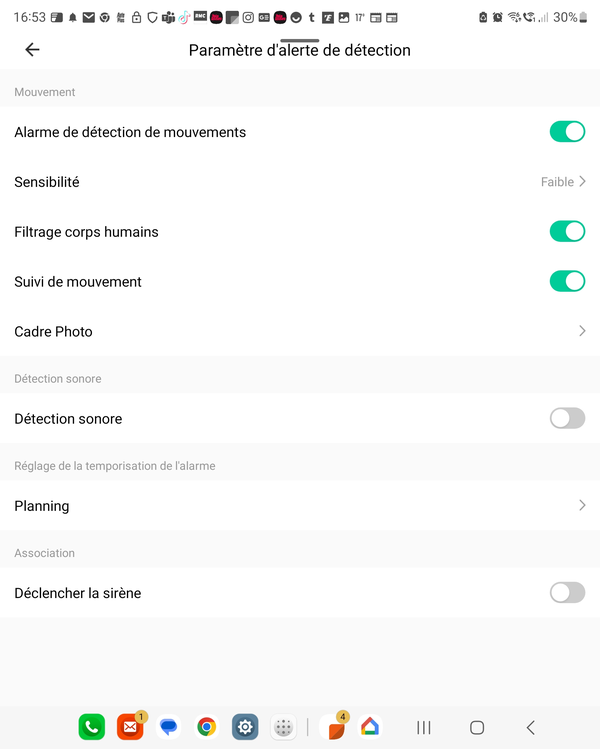Open Chrome browser from dock

click(206, 727)
